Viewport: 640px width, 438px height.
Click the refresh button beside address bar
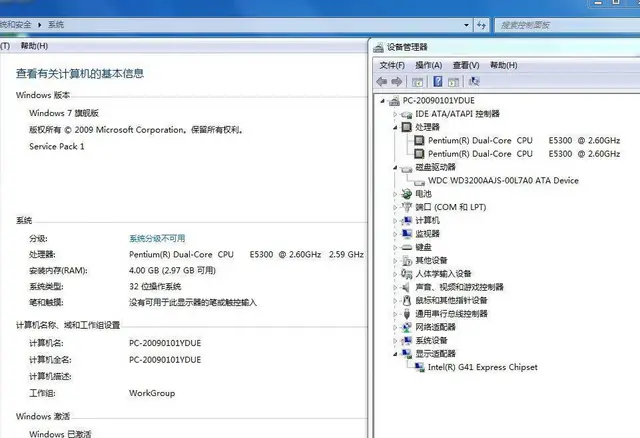pyautogui.click(x=482, y=25)
